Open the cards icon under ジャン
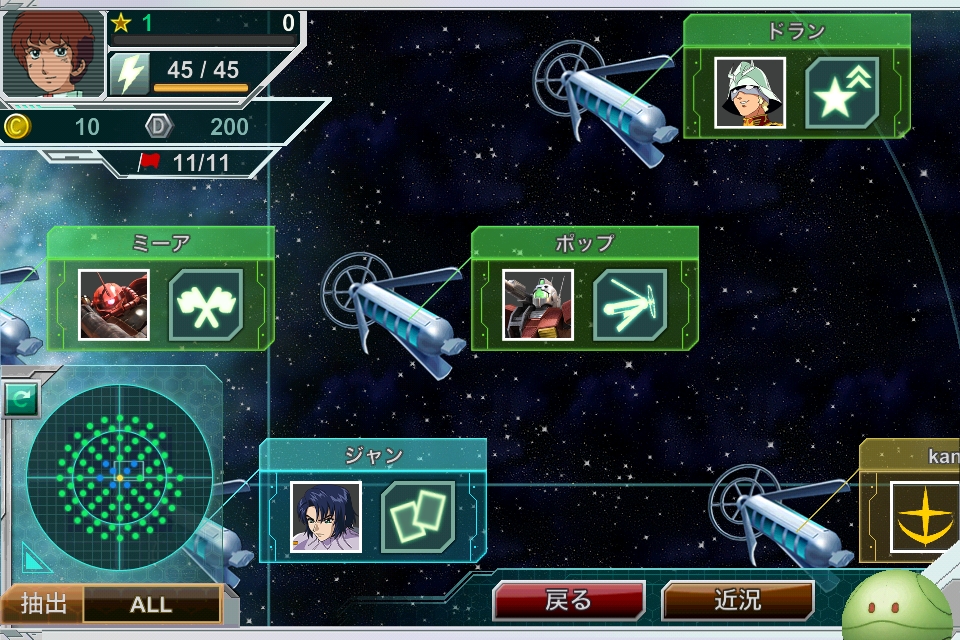 click(x=418, y=517)
